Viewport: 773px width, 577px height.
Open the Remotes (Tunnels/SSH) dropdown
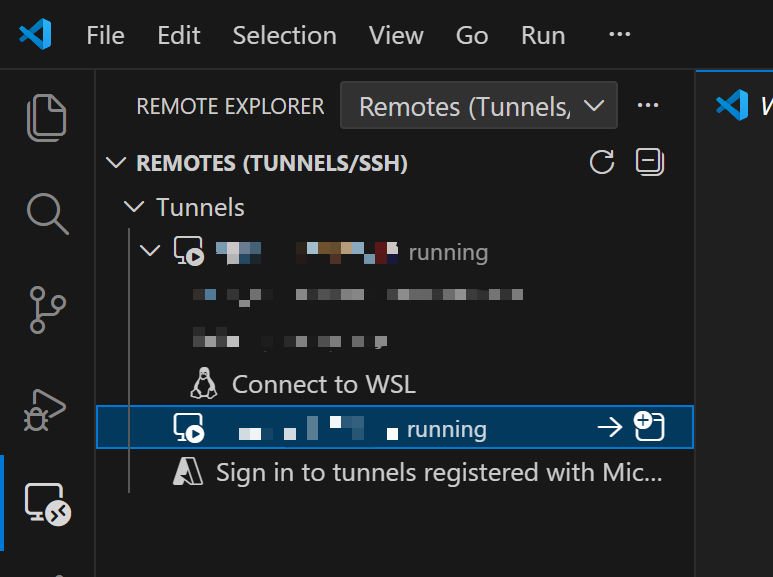coord(479,106)
